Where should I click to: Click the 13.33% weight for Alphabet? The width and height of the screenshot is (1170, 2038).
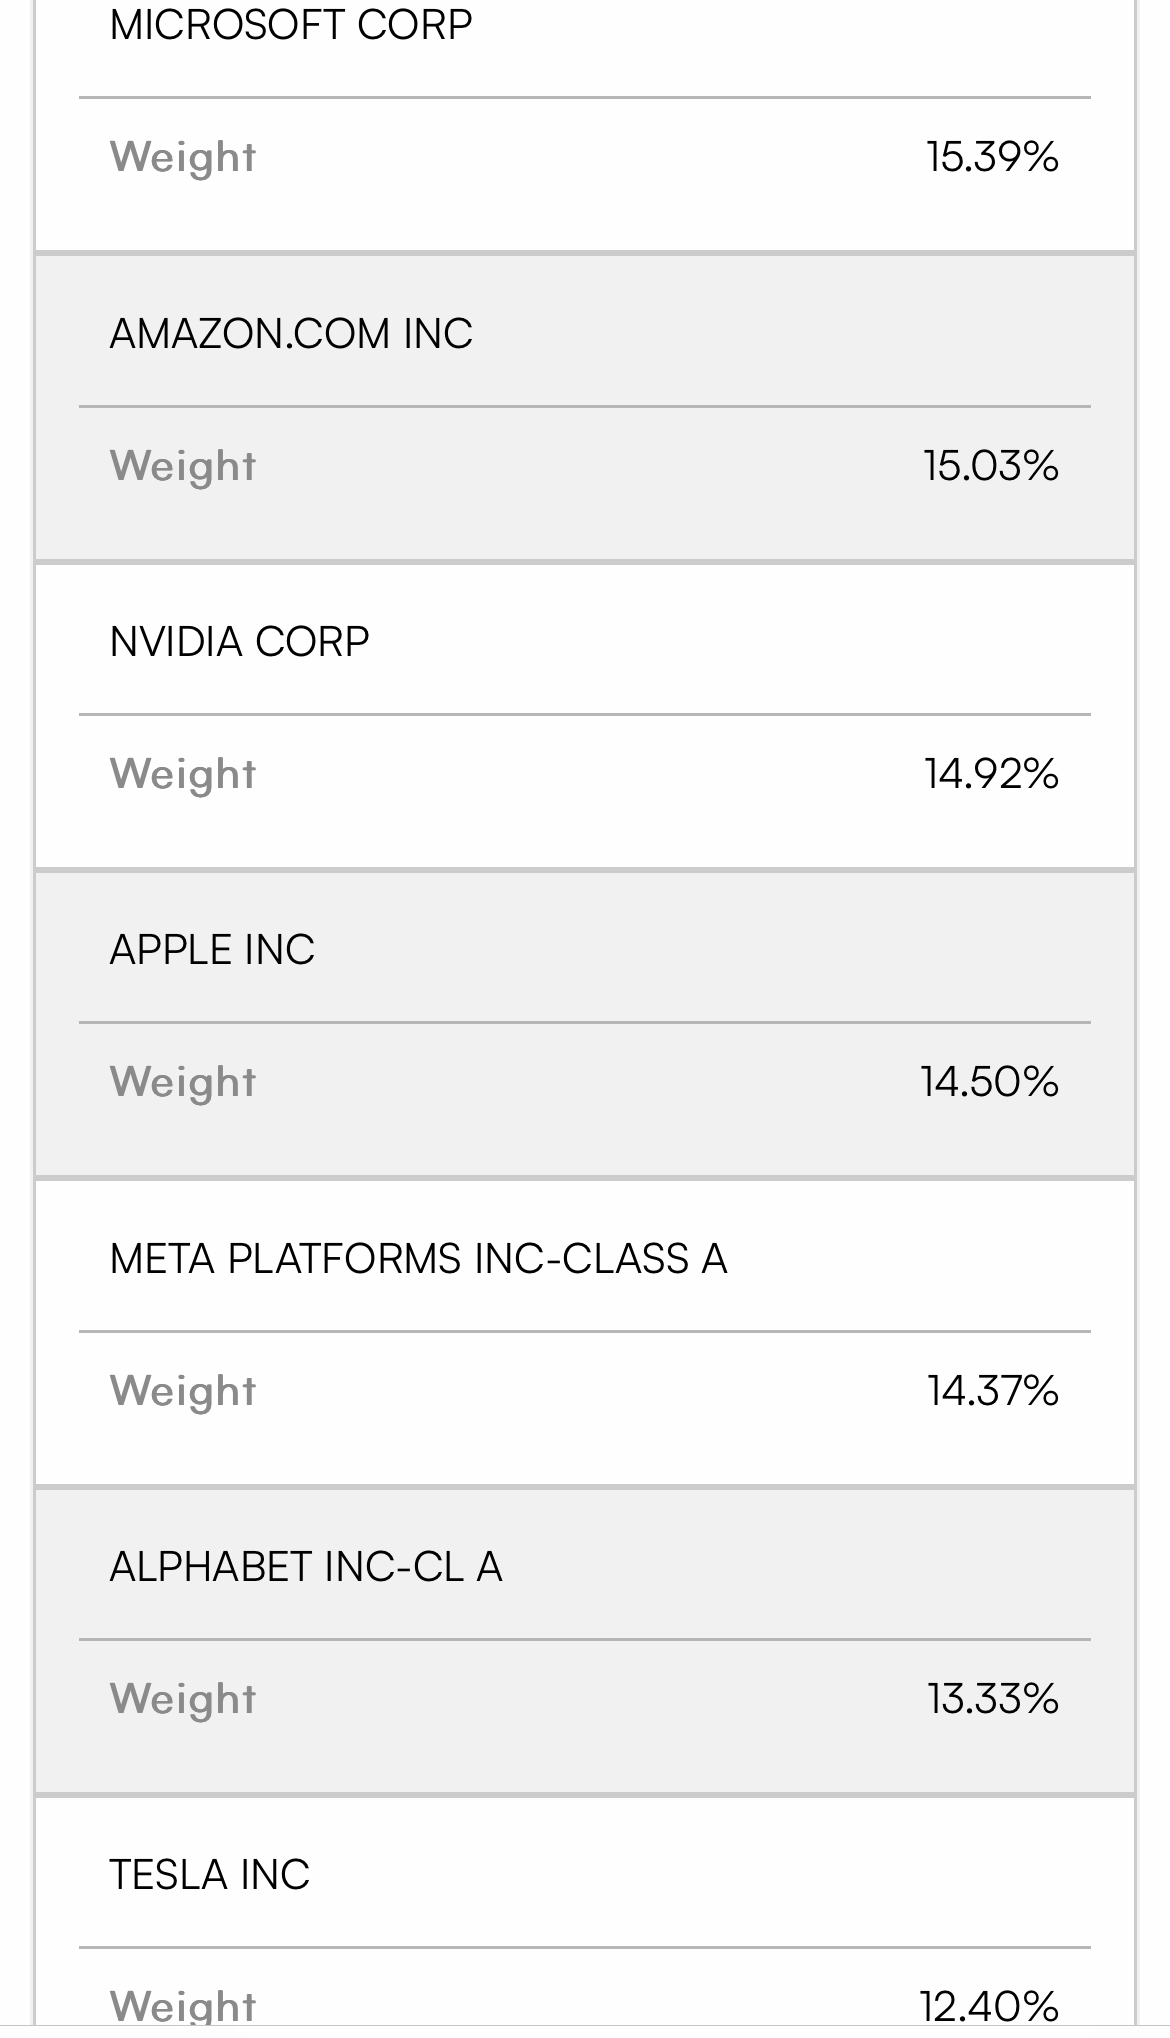tap(992, 1699)
